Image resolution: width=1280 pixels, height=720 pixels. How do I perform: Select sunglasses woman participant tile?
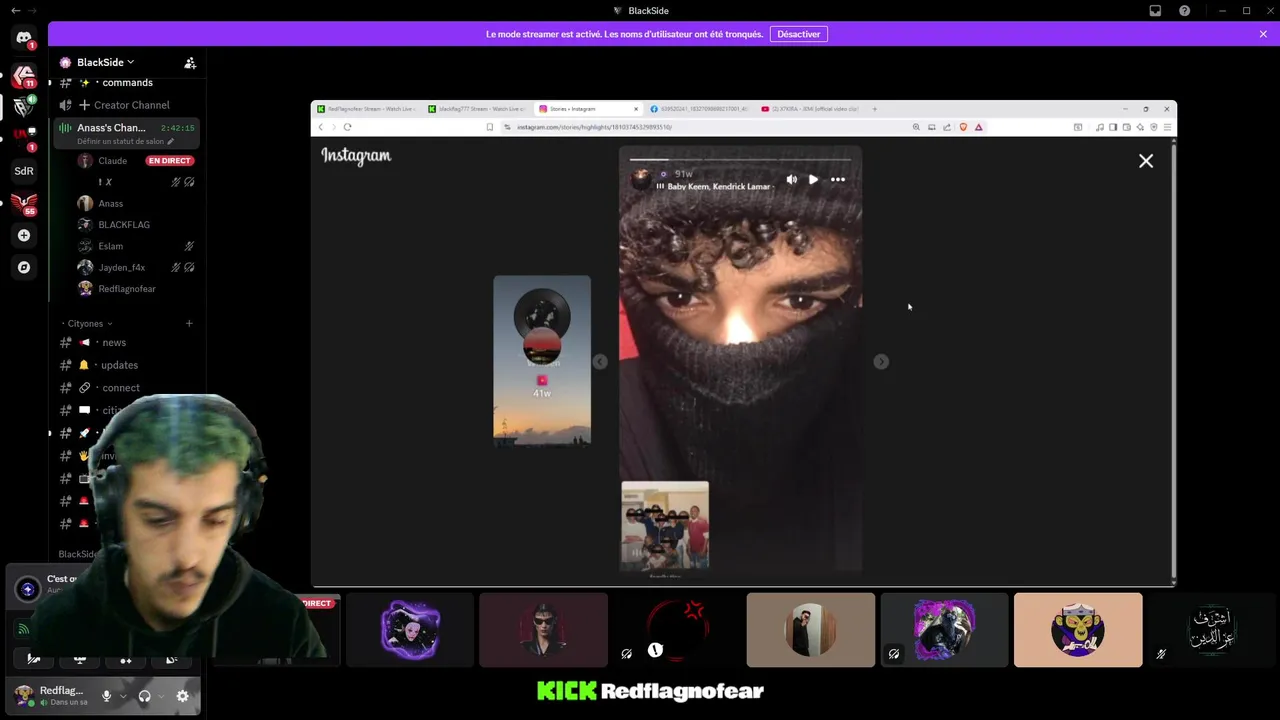point(543,630)
